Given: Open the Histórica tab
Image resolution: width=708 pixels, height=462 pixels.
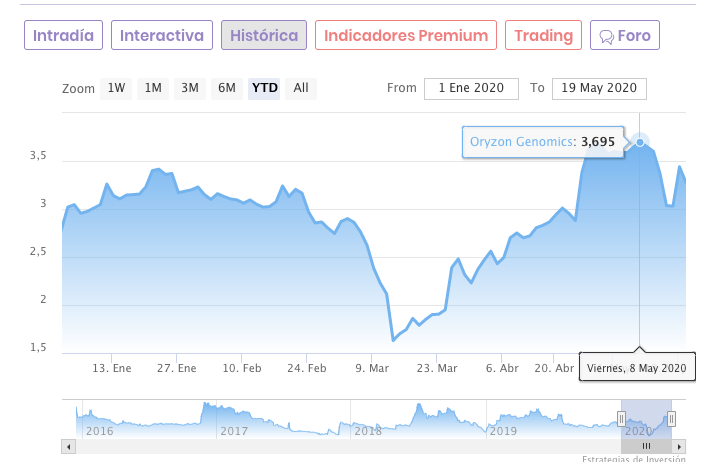Looking at the screenshot, I should click(x=264, y=36).
